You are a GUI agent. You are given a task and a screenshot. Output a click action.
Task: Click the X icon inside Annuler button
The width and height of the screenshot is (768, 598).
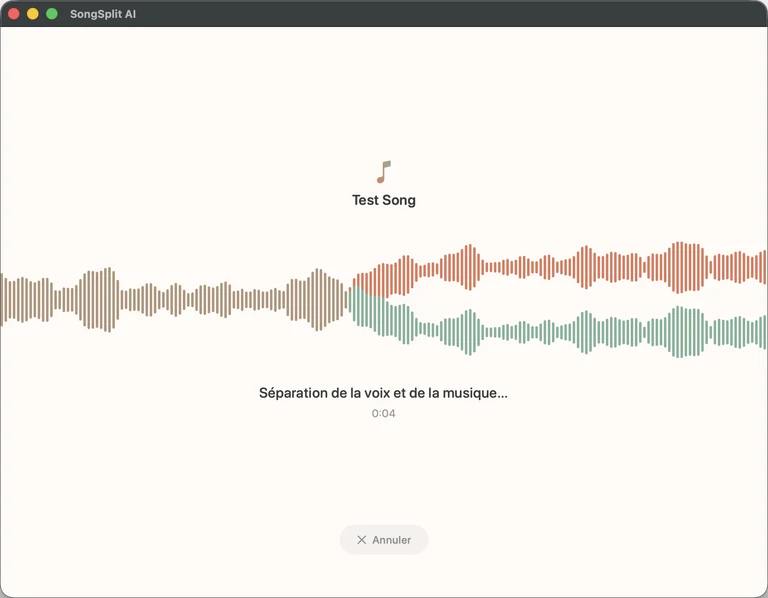[x=361, y=540]
